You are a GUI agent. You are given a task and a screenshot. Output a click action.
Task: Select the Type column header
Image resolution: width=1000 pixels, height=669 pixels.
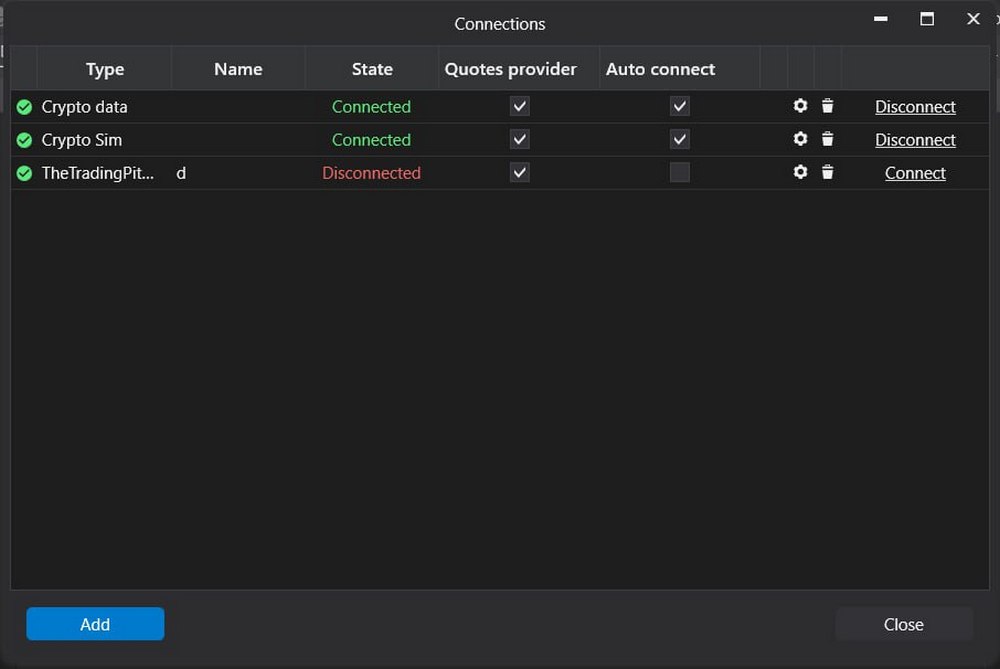(x=104, y=68)
